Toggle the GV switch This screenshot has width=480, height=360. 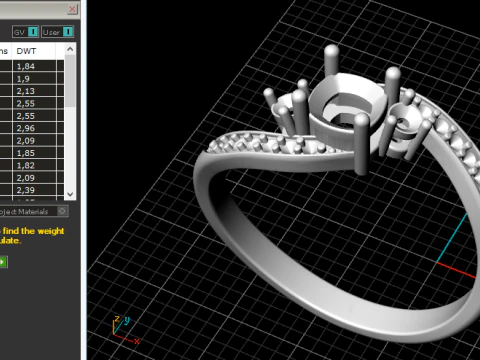(x=26, y=32)
